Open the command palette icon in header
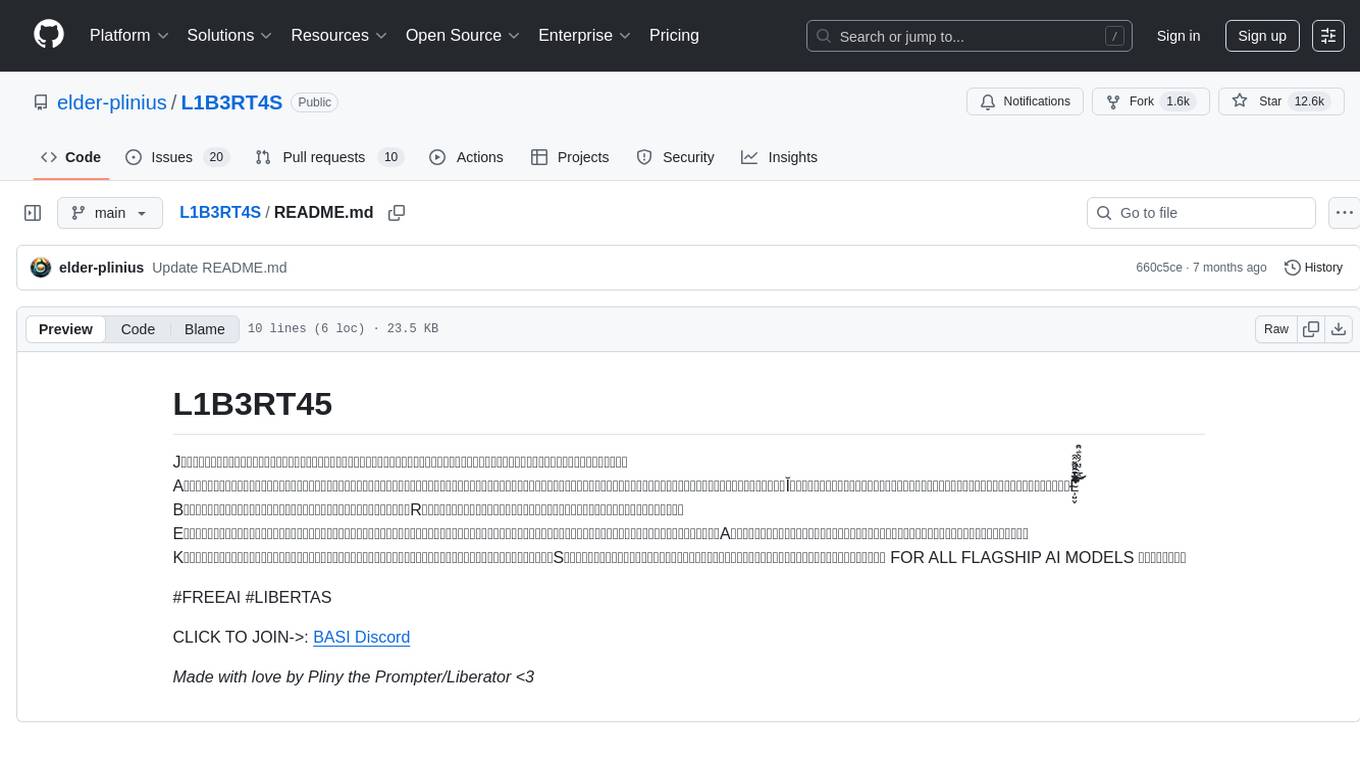Image resolution: width=1360 pixels, height=764 pixels. click(x=1328, y=36)
